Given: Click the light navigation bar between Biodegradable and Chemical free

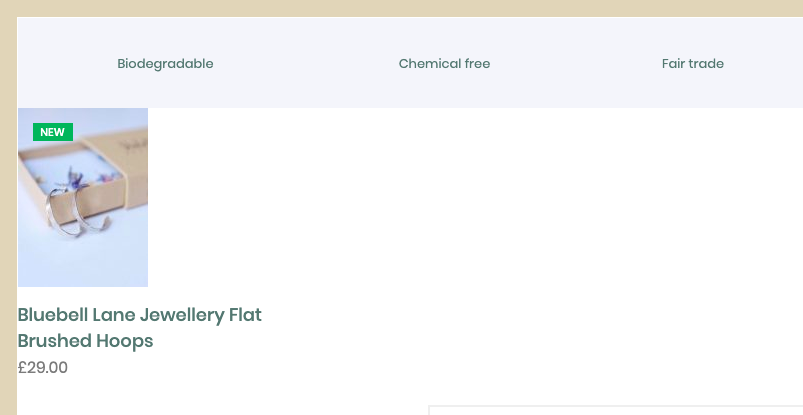Looking at the screenshot, I should pyautogui.click(x=306, y=64).
